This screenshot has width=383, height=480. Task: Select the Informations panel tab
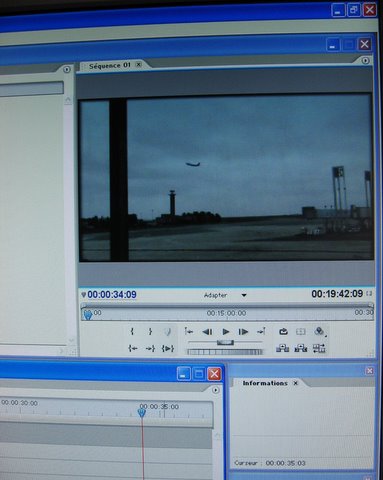[265, 383]
